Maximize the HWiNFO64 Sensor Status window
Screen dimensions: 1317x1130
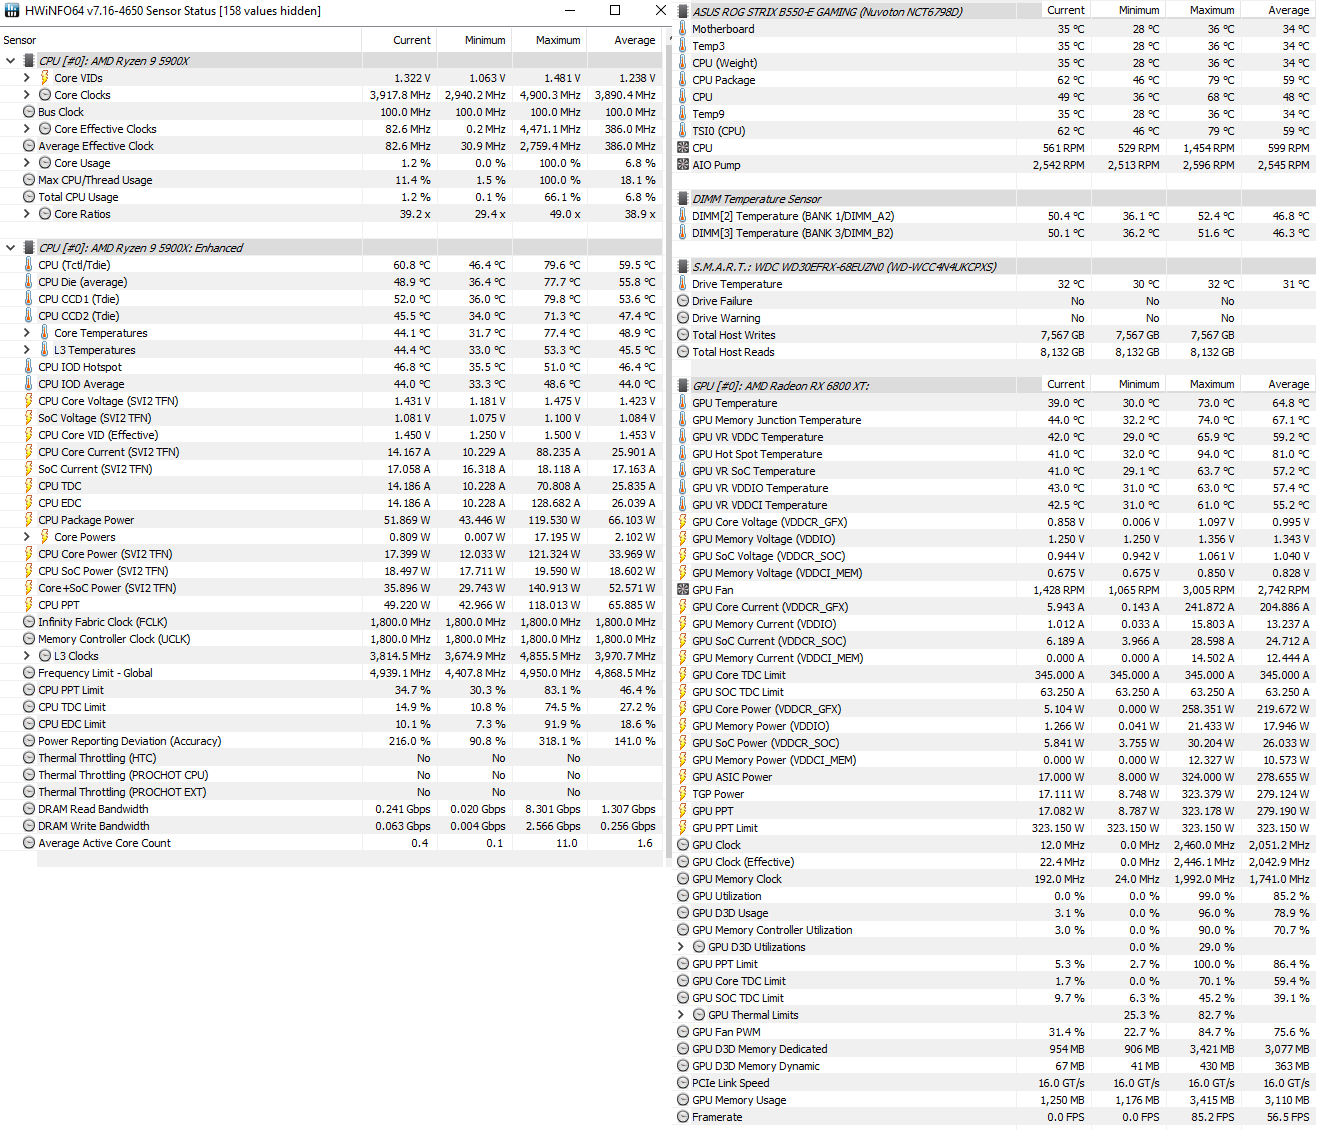coord(615,10)
